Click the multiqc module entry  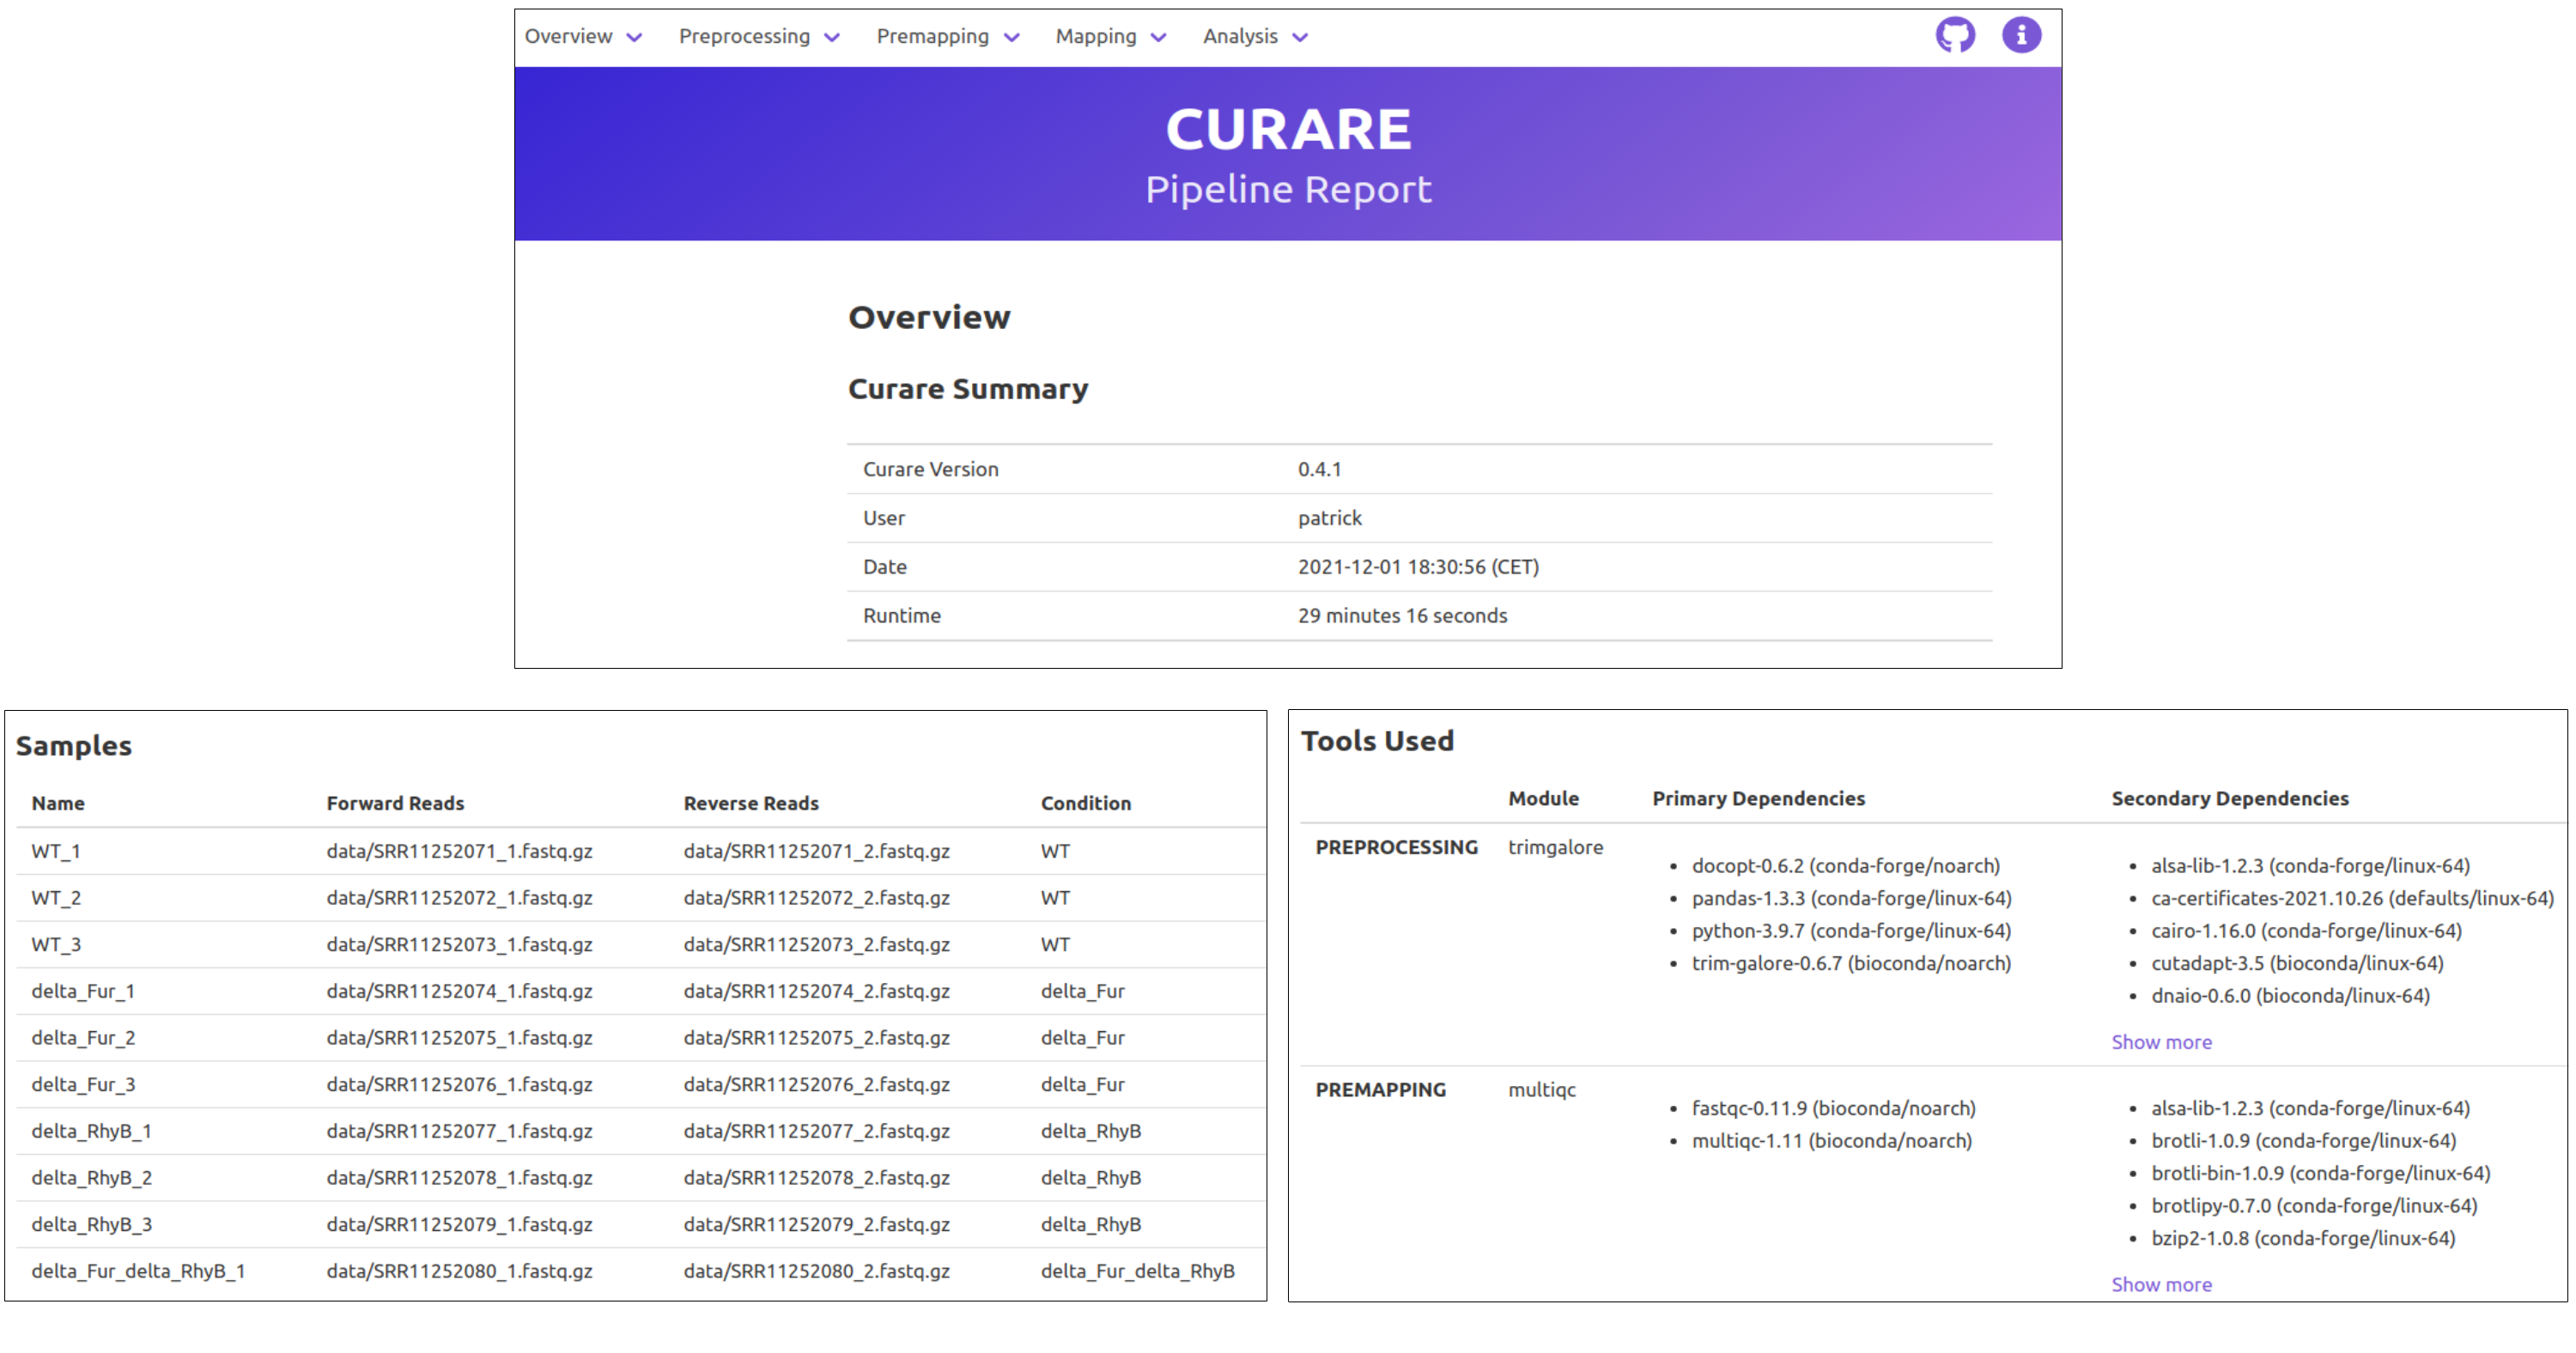1543,1090
